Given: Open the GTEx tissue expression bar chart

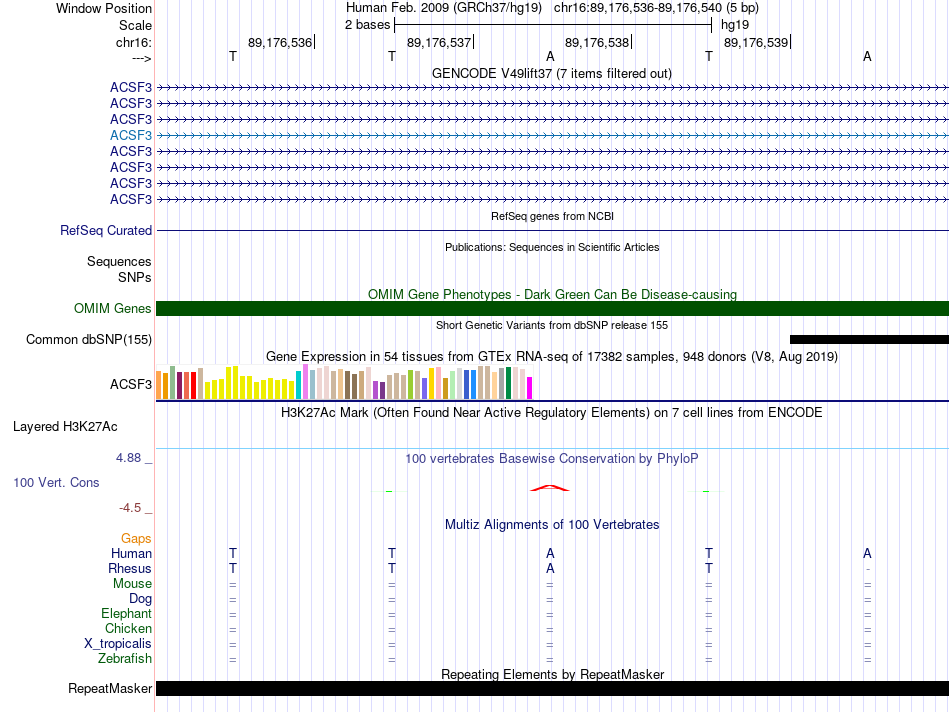Looking at the screenshot, I should [x=344, y=382].
